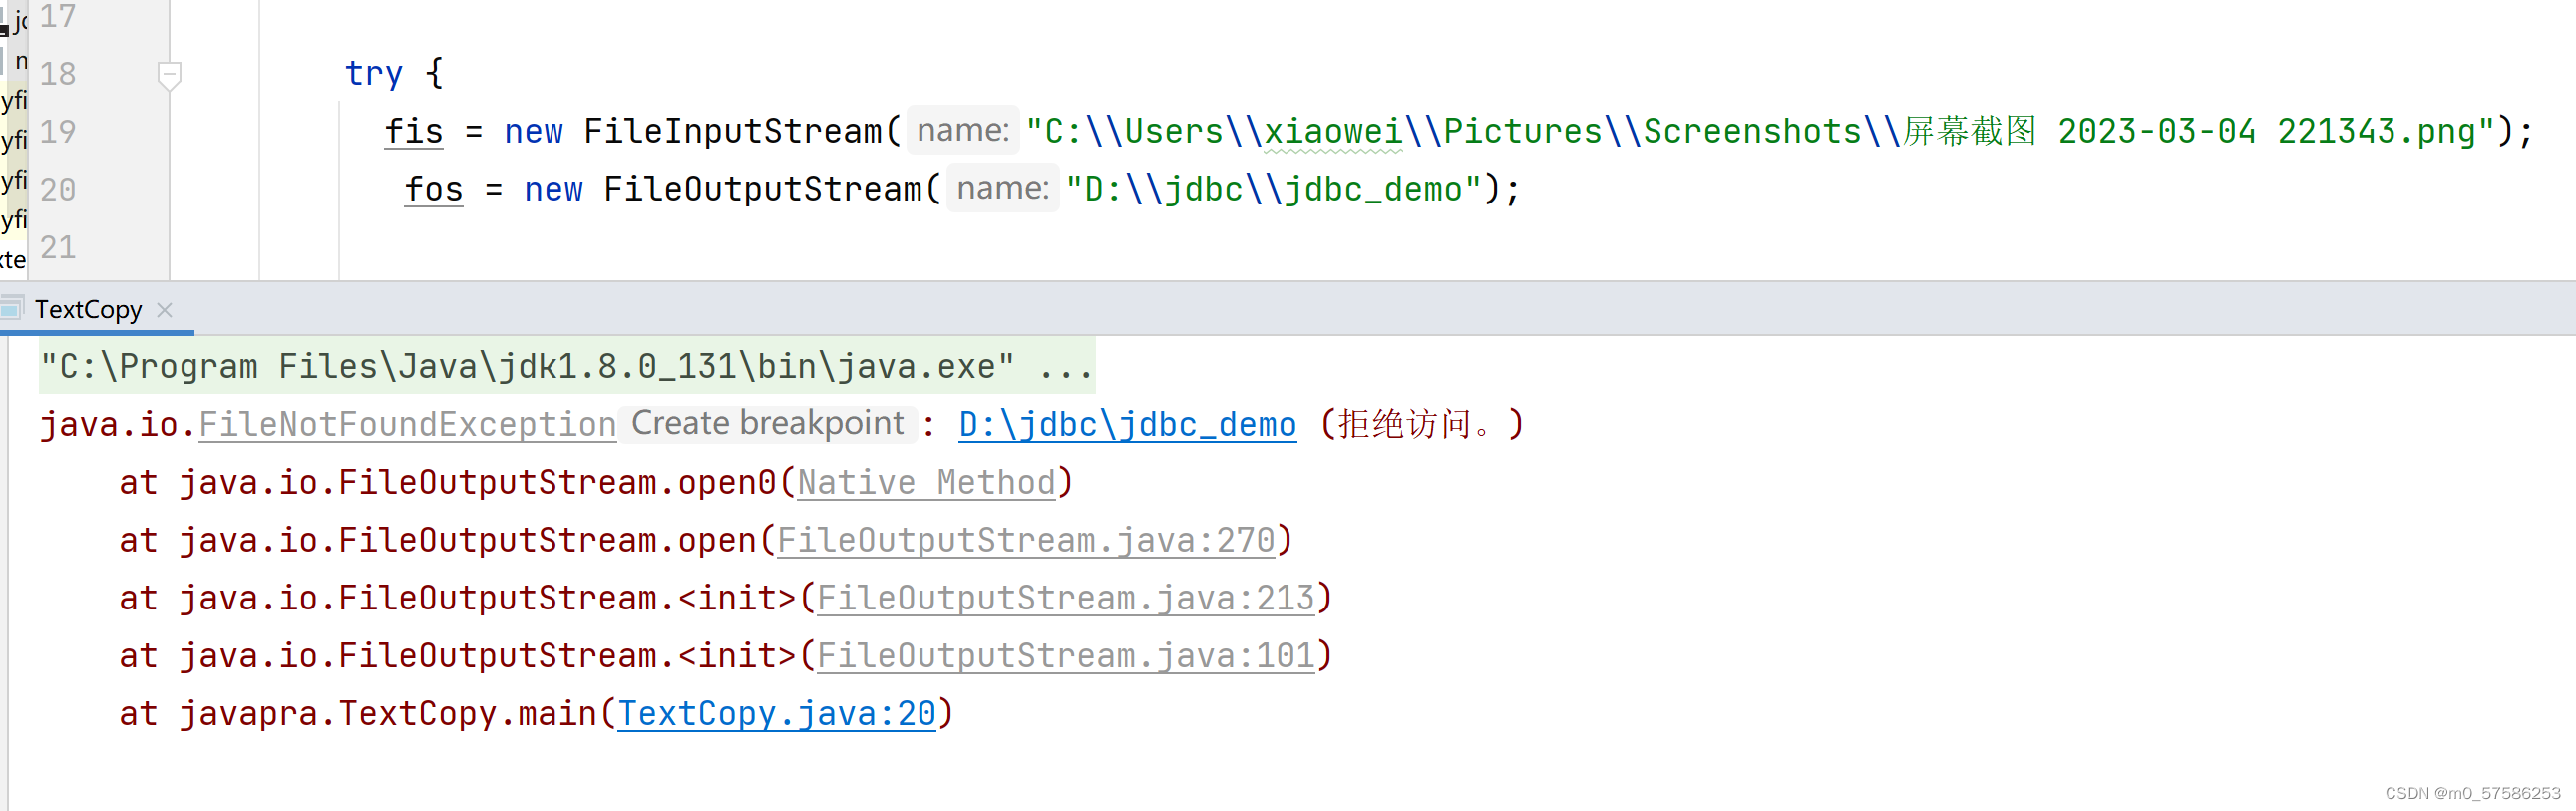
Task: Click the fis variable on line 19
Action: 414,131
